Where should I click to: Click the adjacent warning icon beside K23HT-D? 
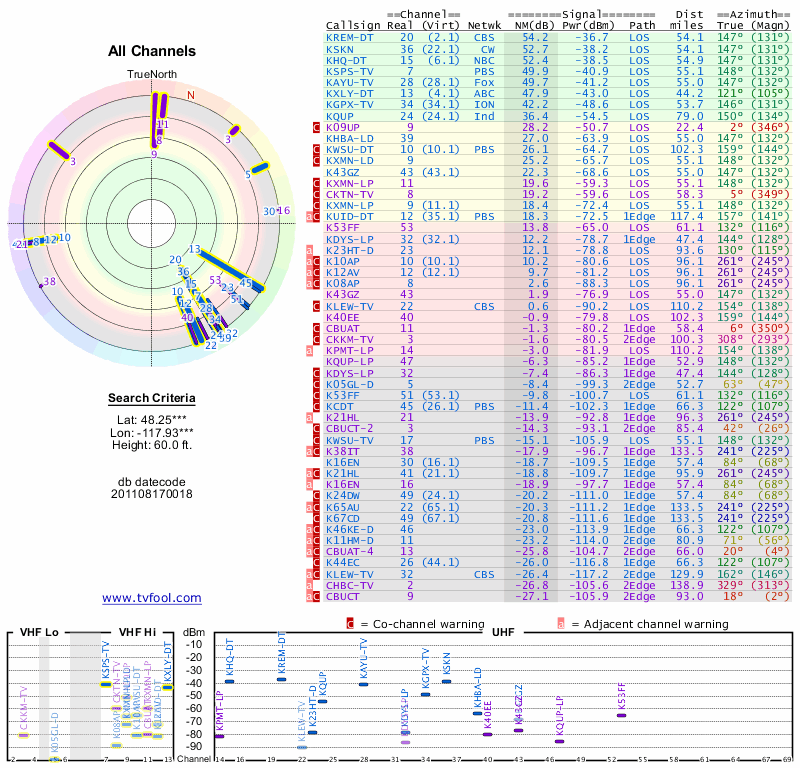tap(309, 250)
